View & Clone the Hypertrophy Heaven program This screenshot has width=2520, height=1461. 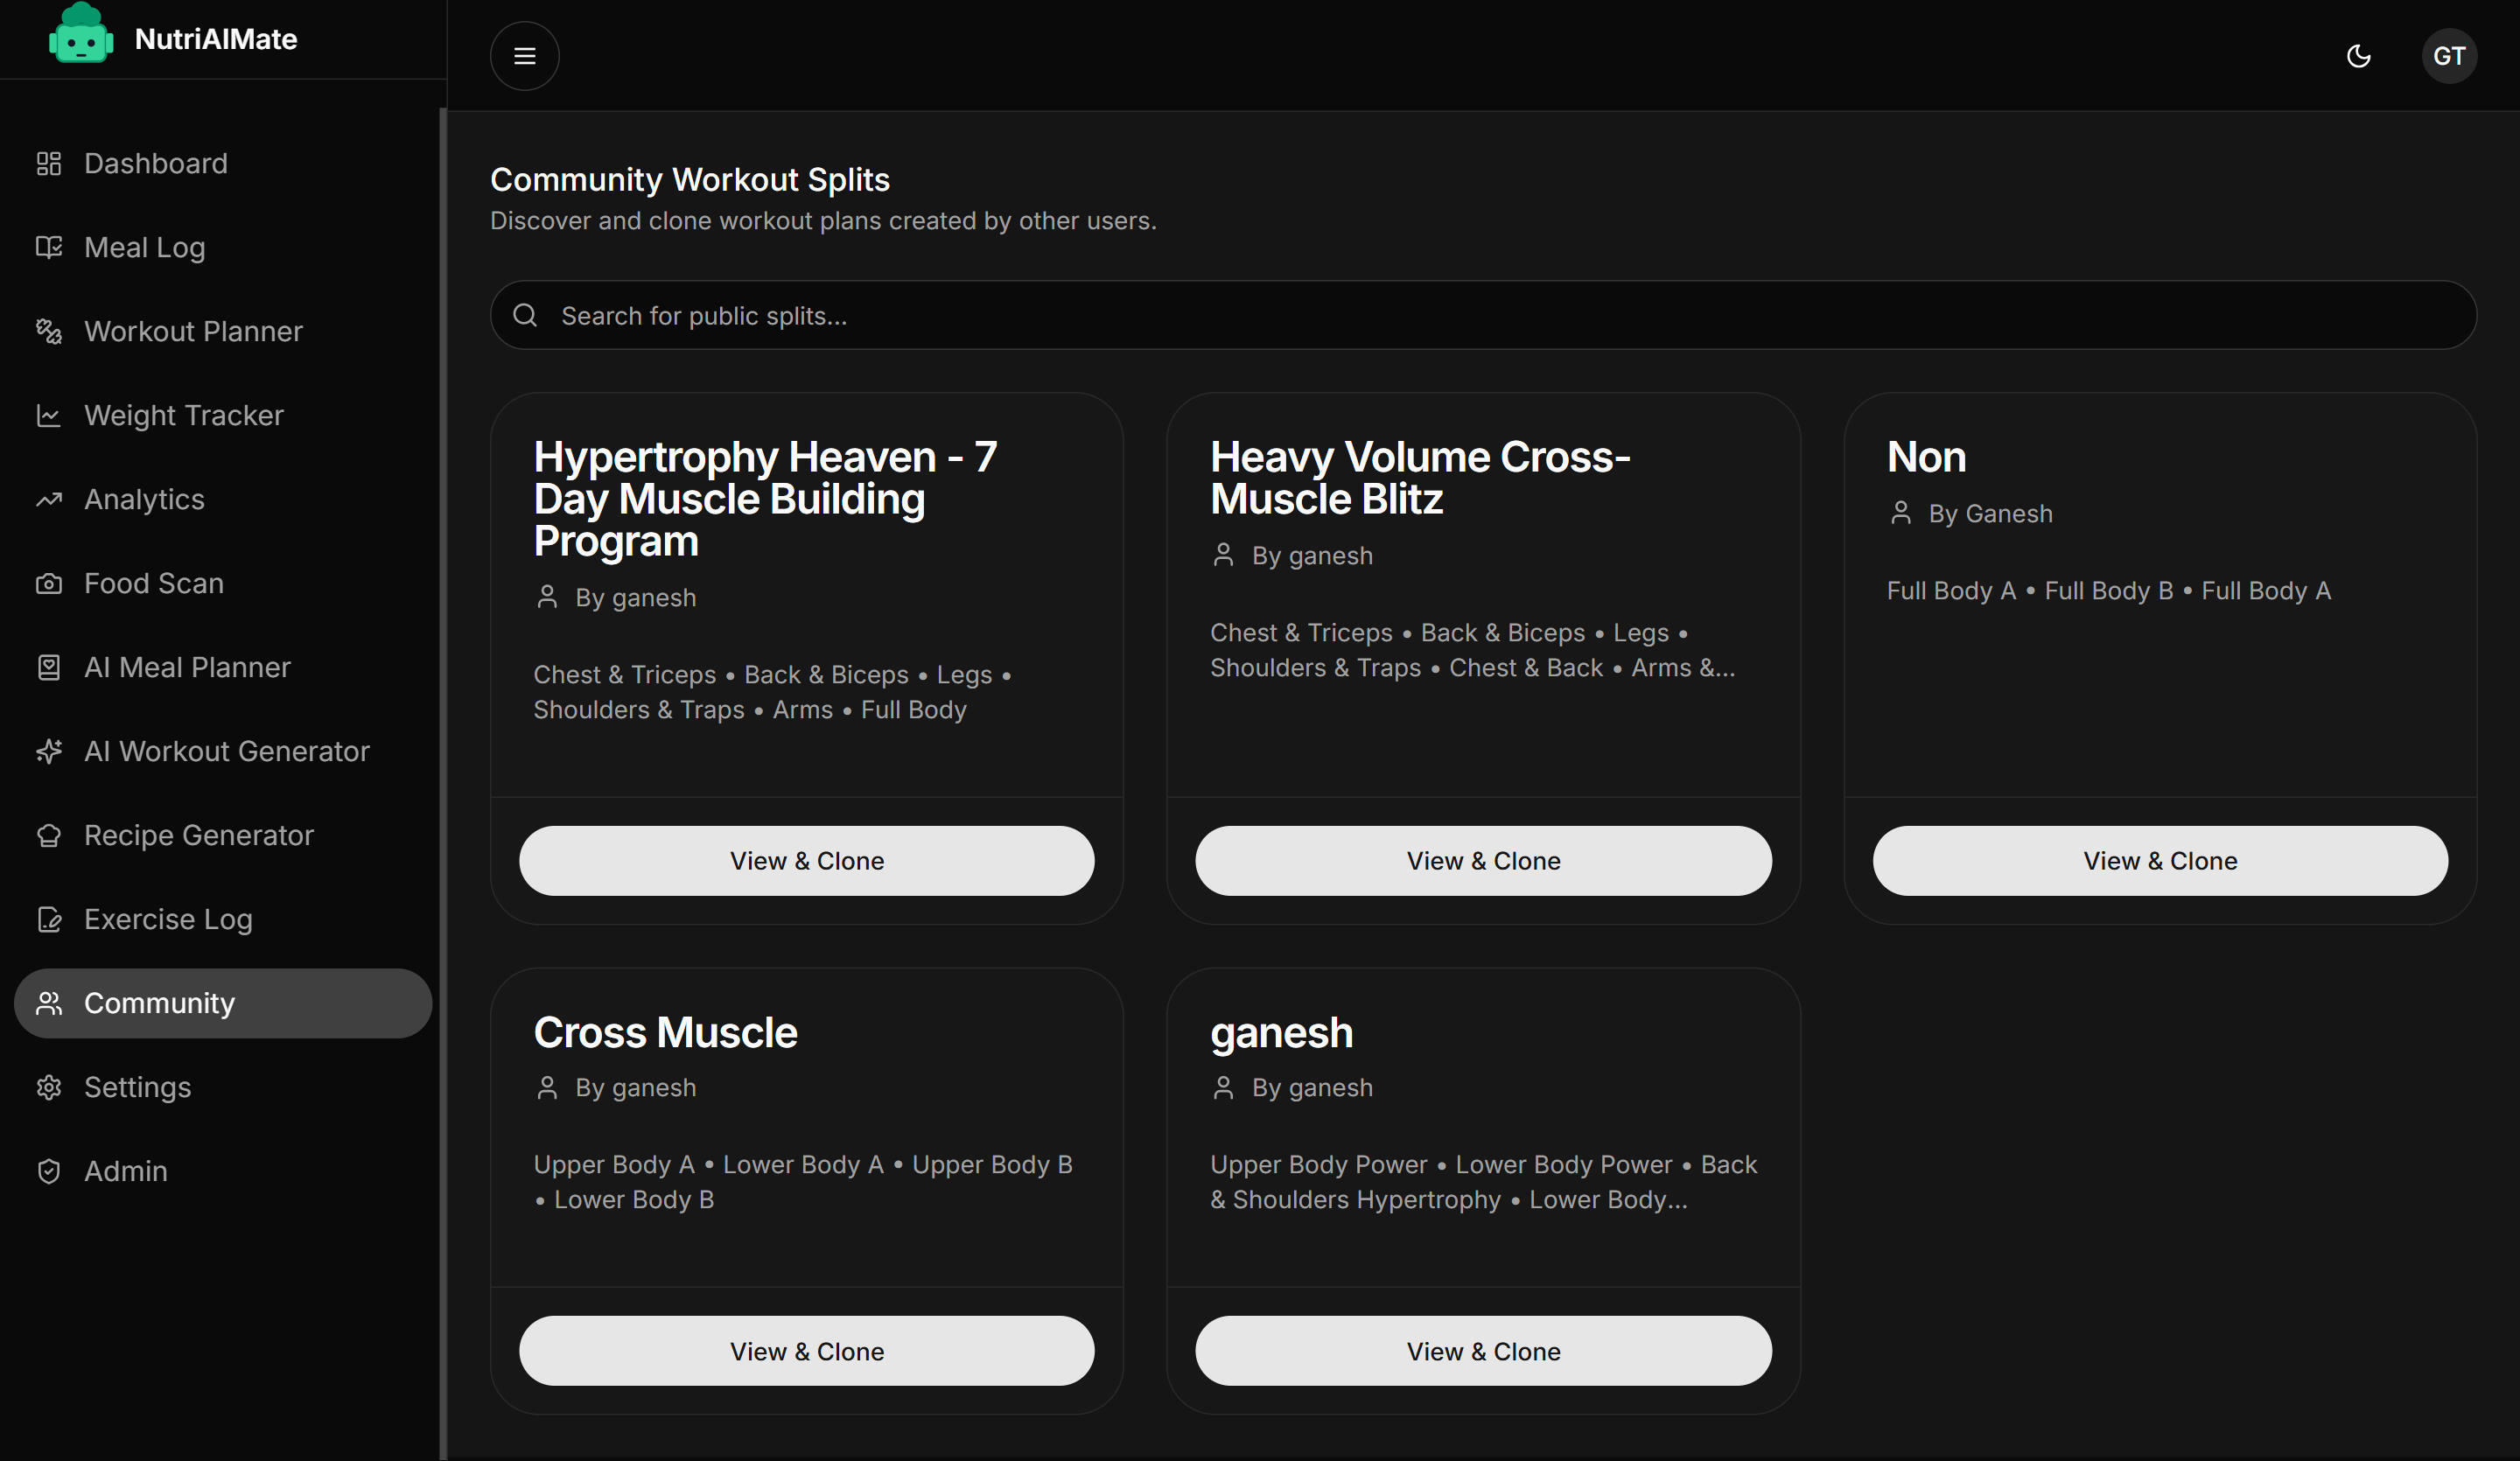pyautogui.click(x=806, y=861)
